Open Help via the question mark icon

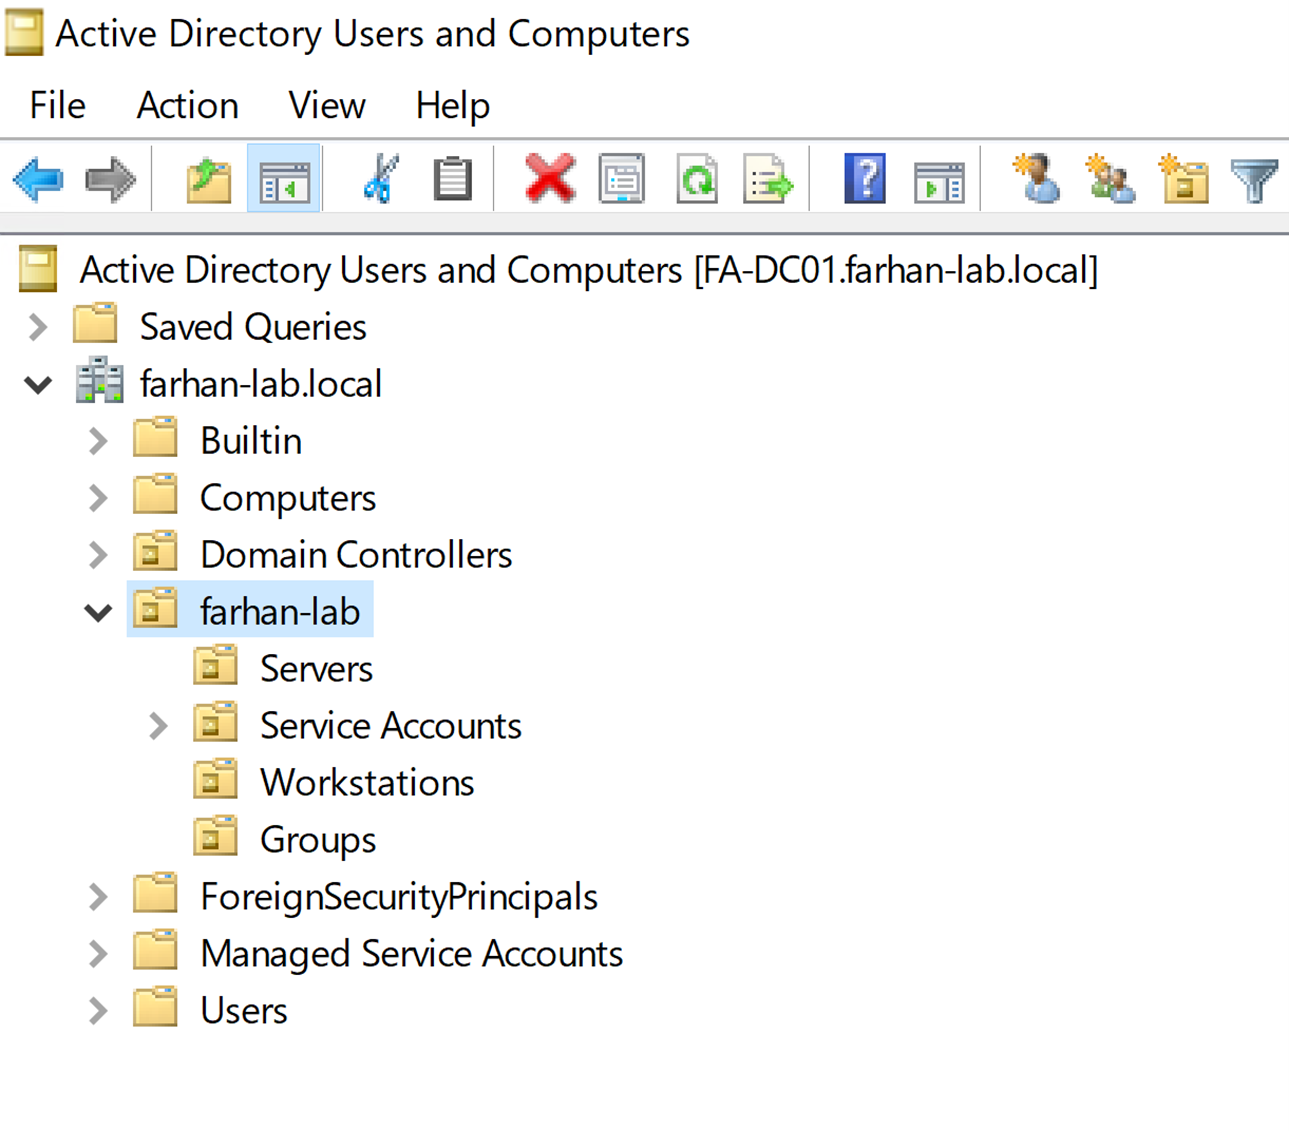point(864,180)
